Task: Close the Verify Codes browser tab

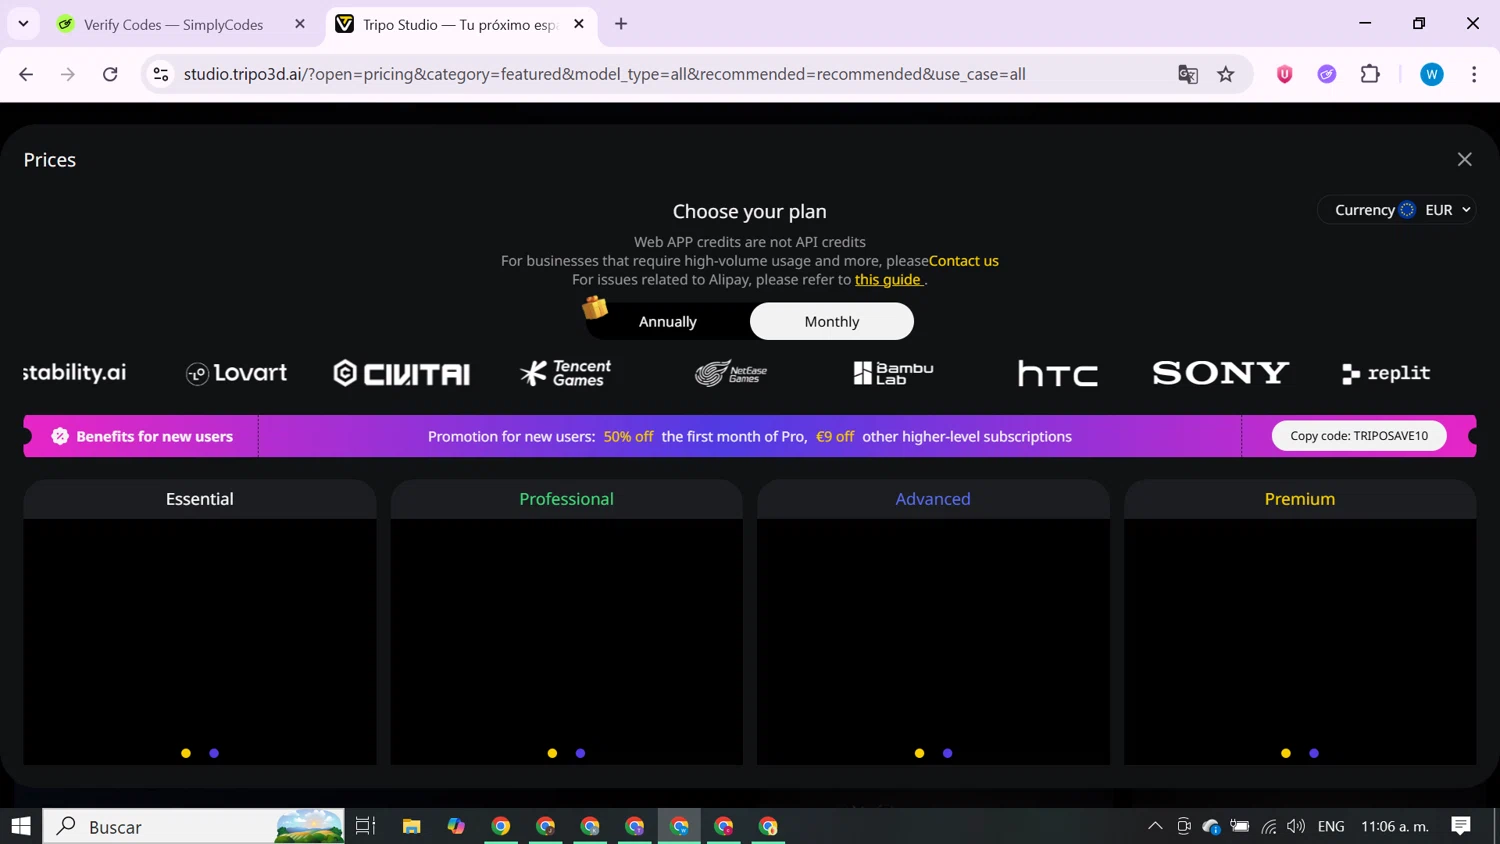Action: (x=300, y=24)
